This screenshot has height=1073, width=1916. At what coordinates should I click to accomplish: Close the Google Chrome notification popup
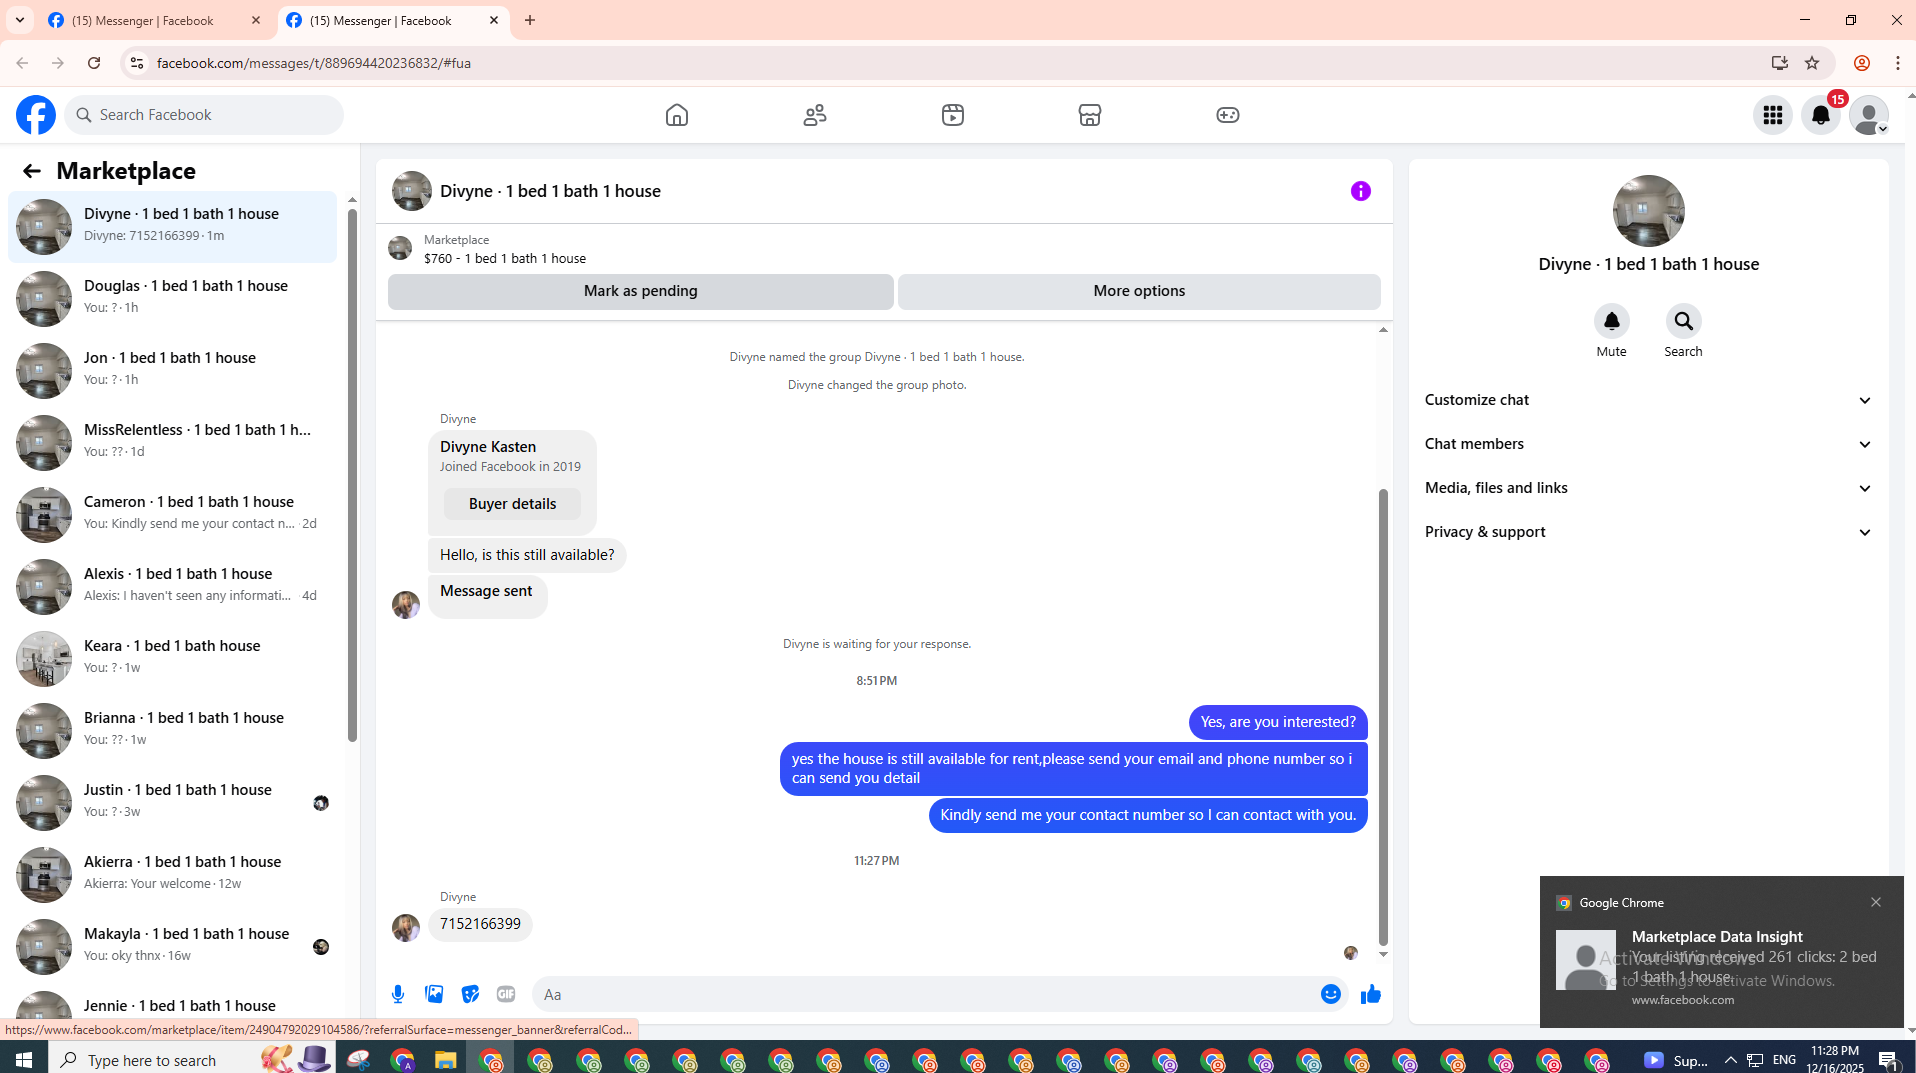point(1876,902)
